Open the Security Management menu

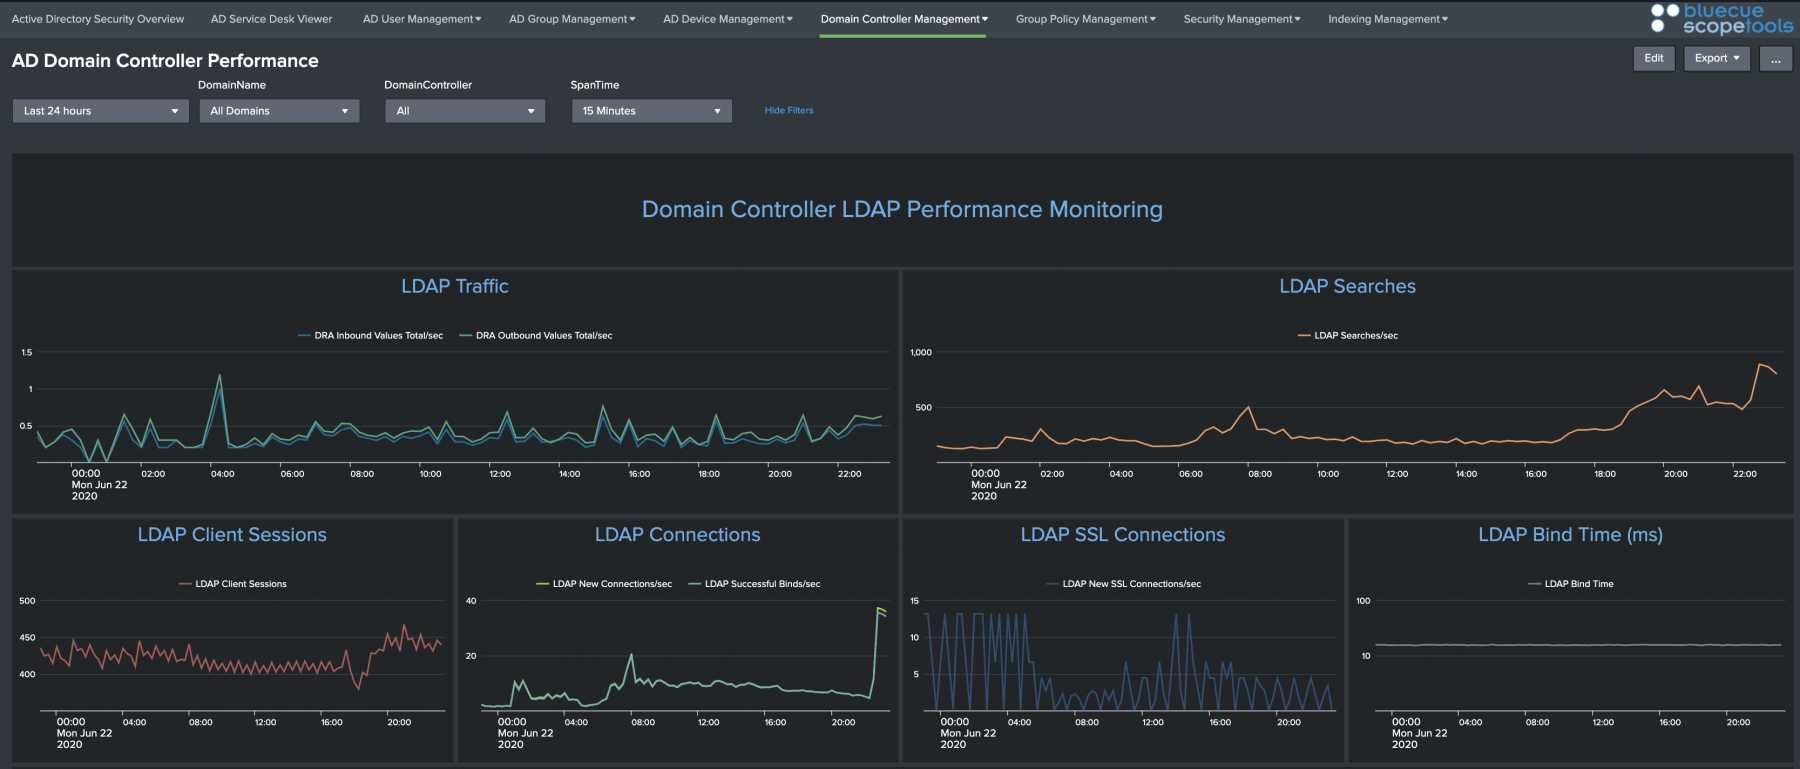(x=1242, y=19)
